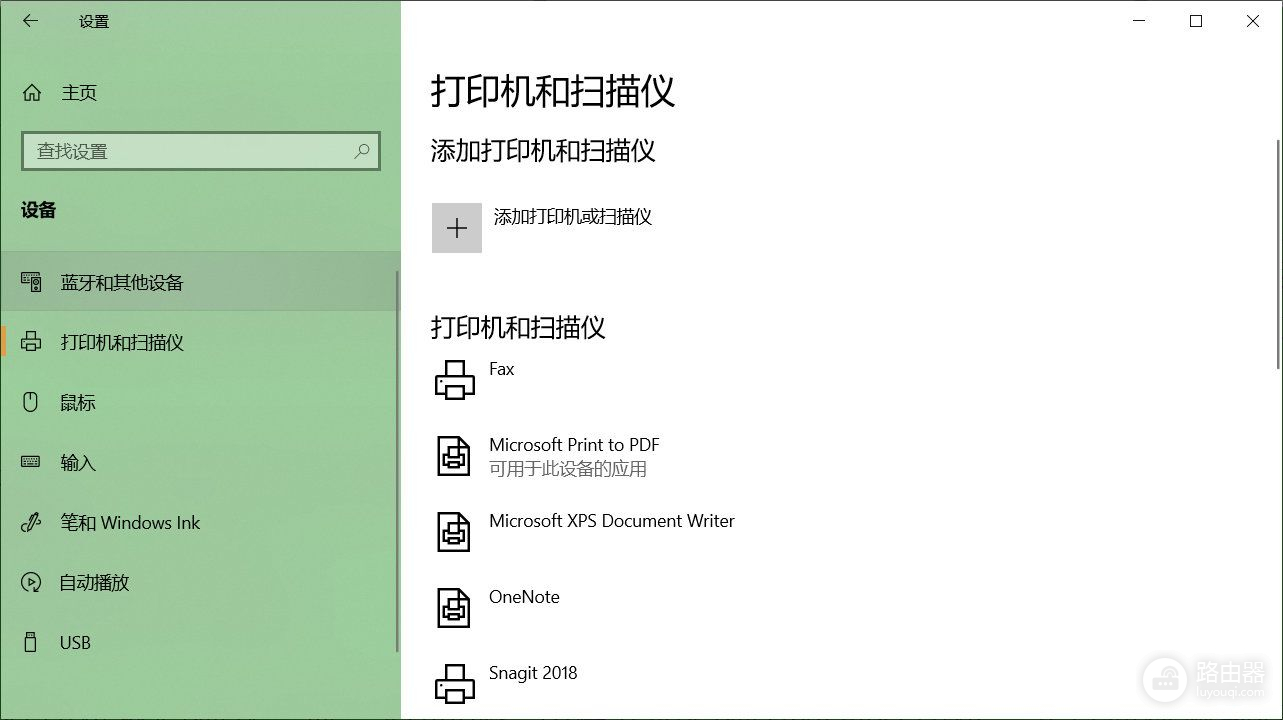Screen dimensions: 1283x720
Task: Focus the 查找设置 search box
Action: click(201, 151)
